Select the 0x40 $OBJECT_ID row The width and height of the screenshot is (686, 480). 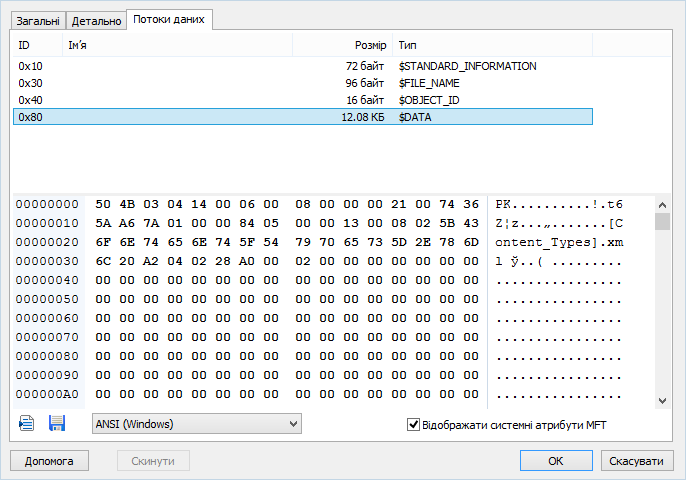[x=303, y=100]
